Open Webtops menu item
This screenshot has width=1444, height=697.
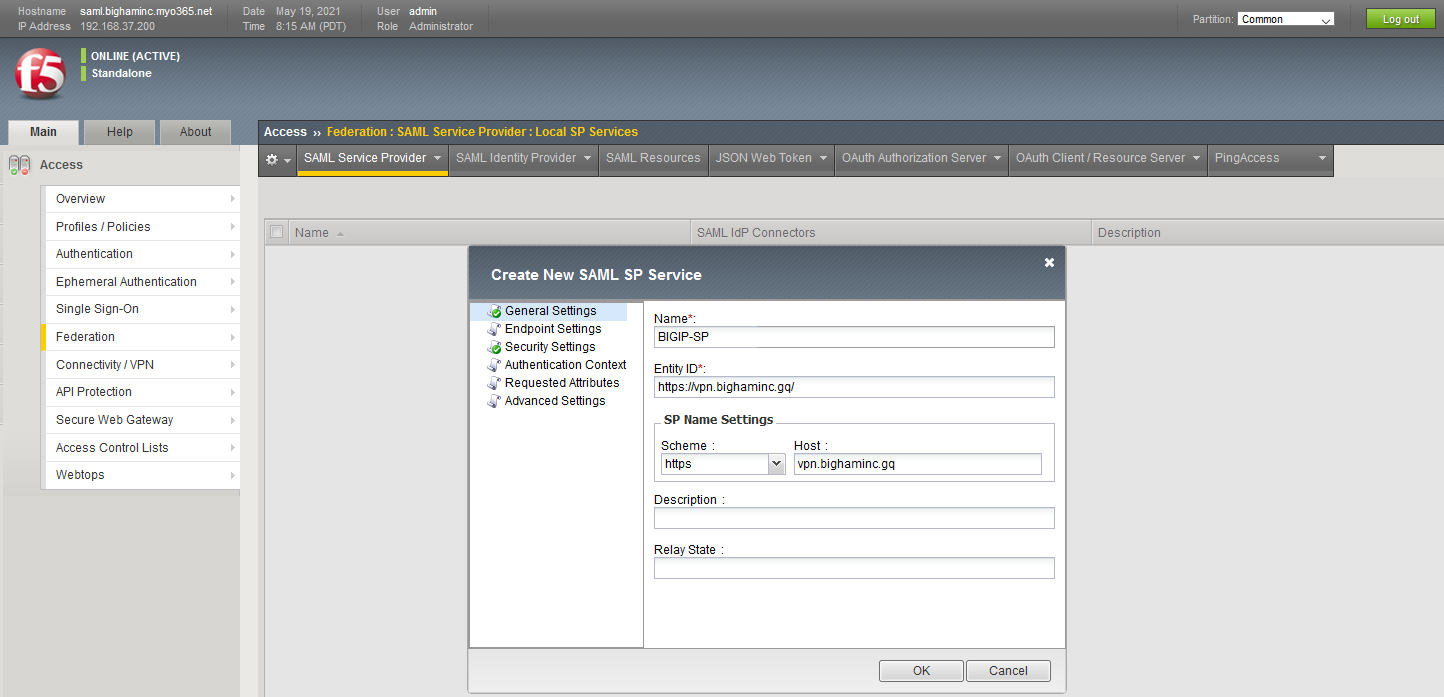[141, 475]
